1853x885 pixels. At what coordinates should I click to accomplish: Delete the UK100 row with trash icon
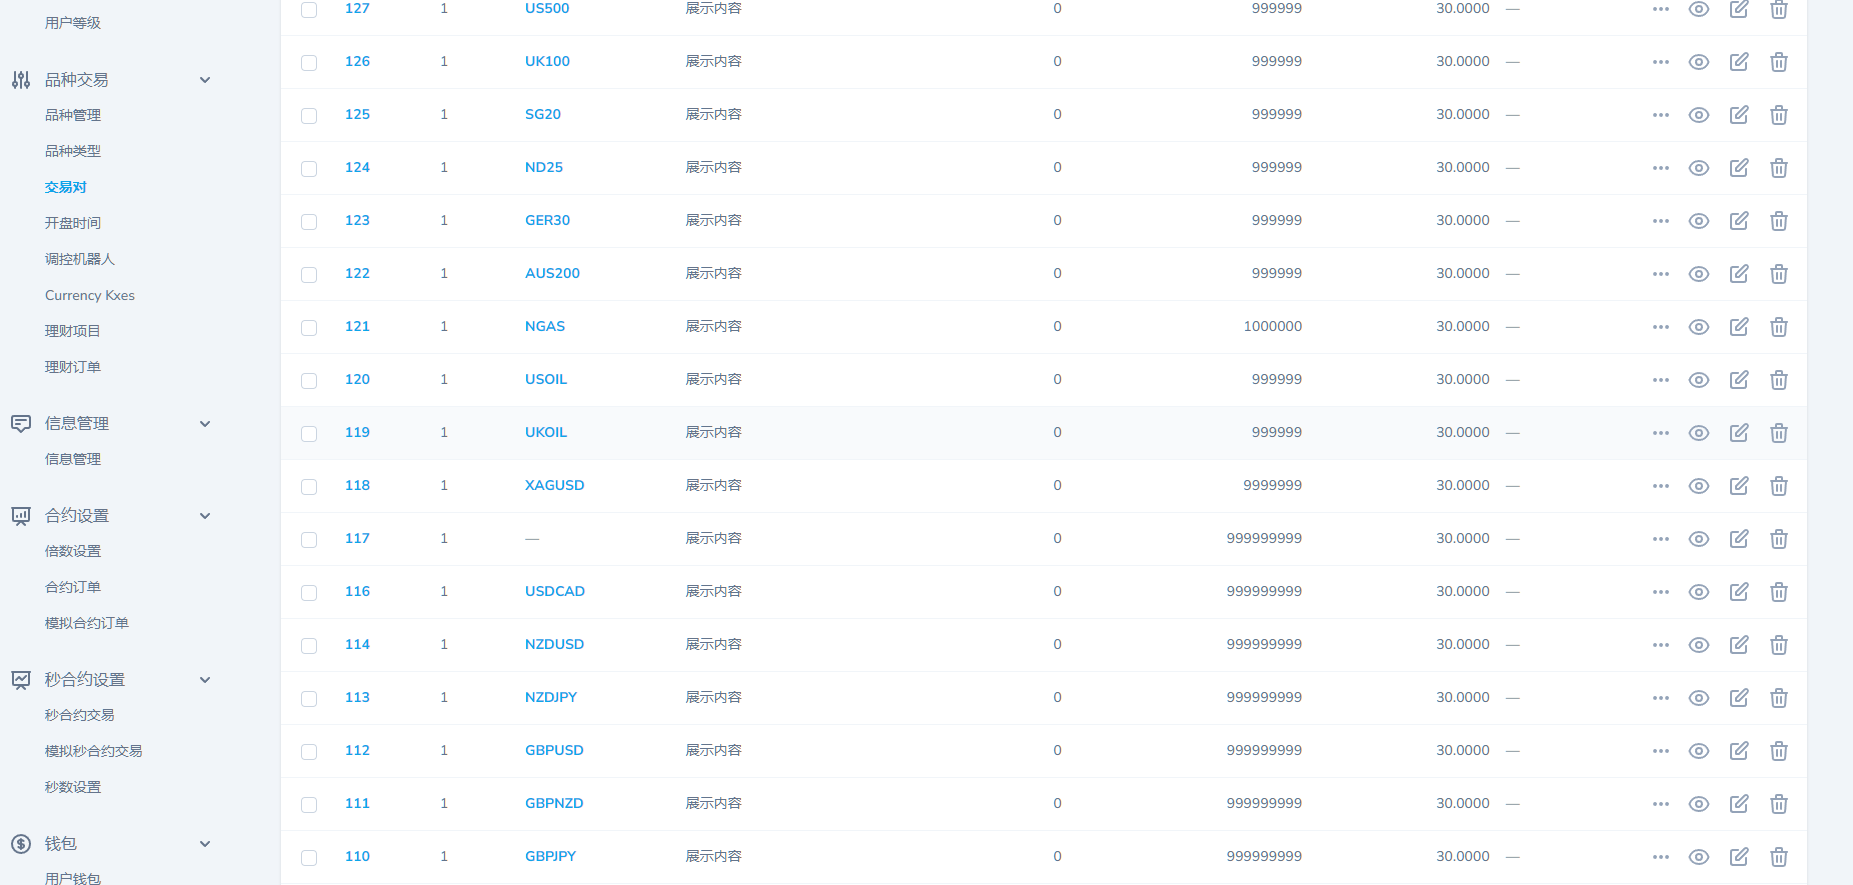pyautogui.click(x=1778, y=62)
